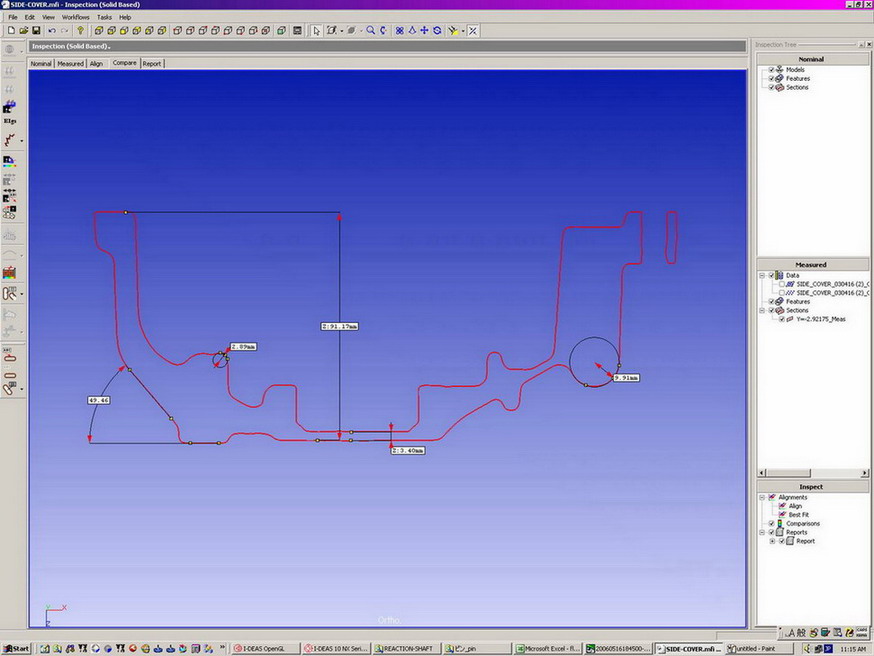Collapse the Sections node in Measured tree

point(762,310)
